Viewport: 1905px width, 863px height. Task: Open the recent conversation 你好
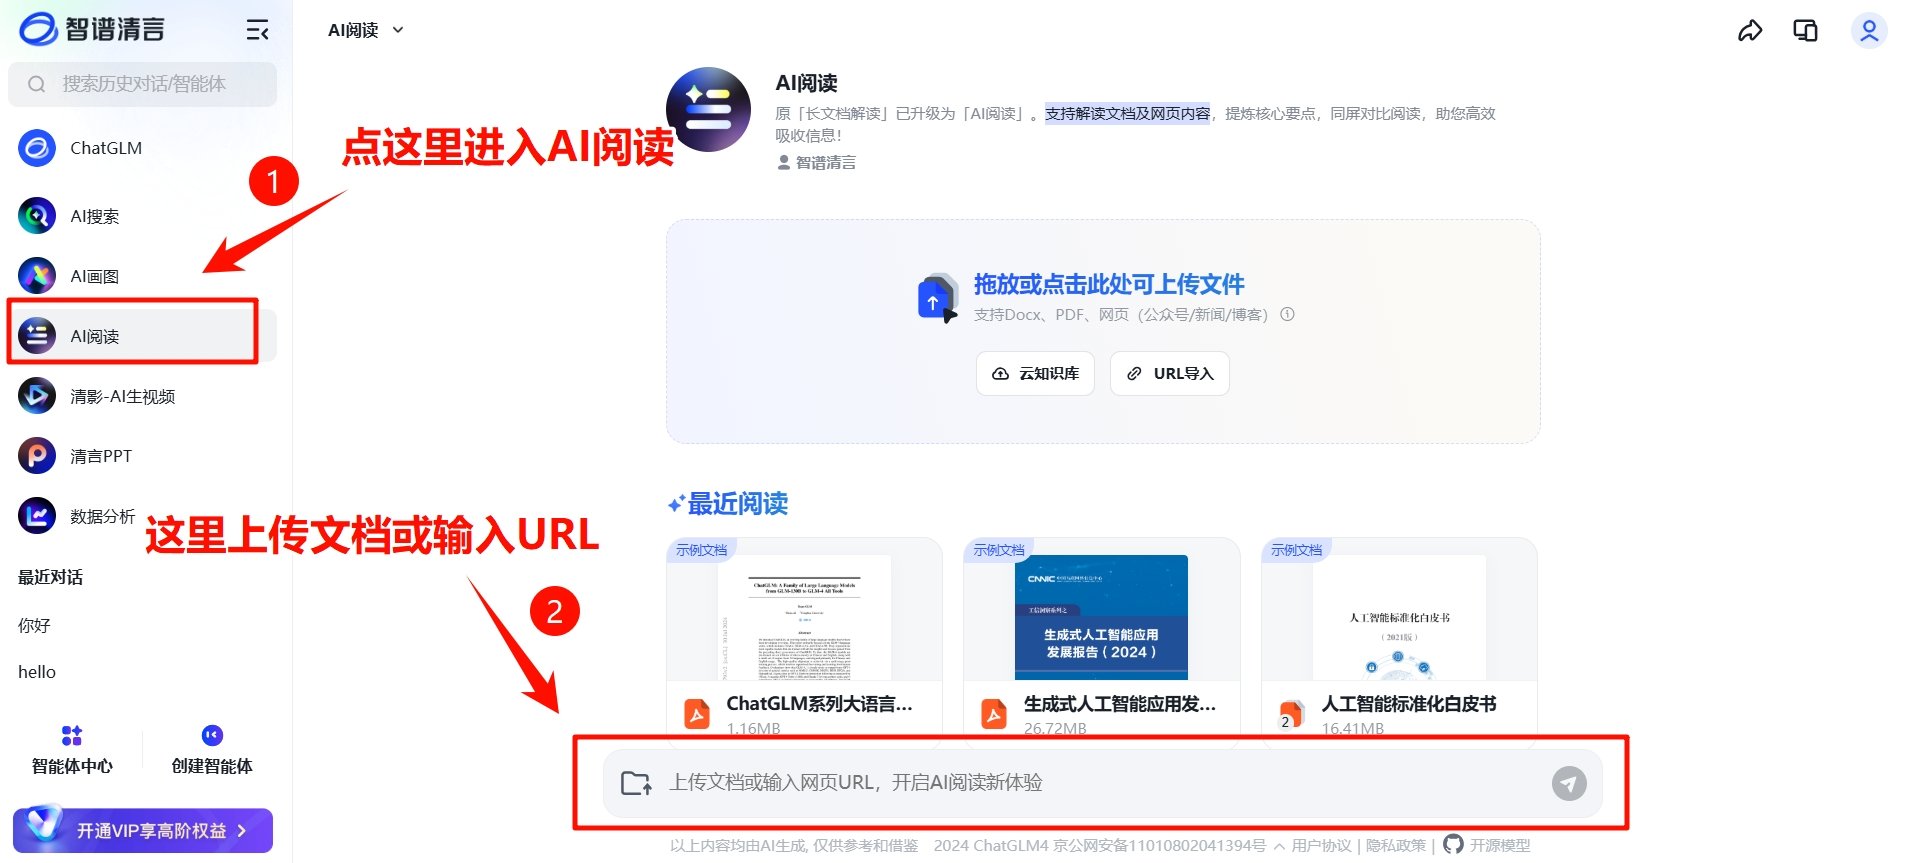(34, 625)
